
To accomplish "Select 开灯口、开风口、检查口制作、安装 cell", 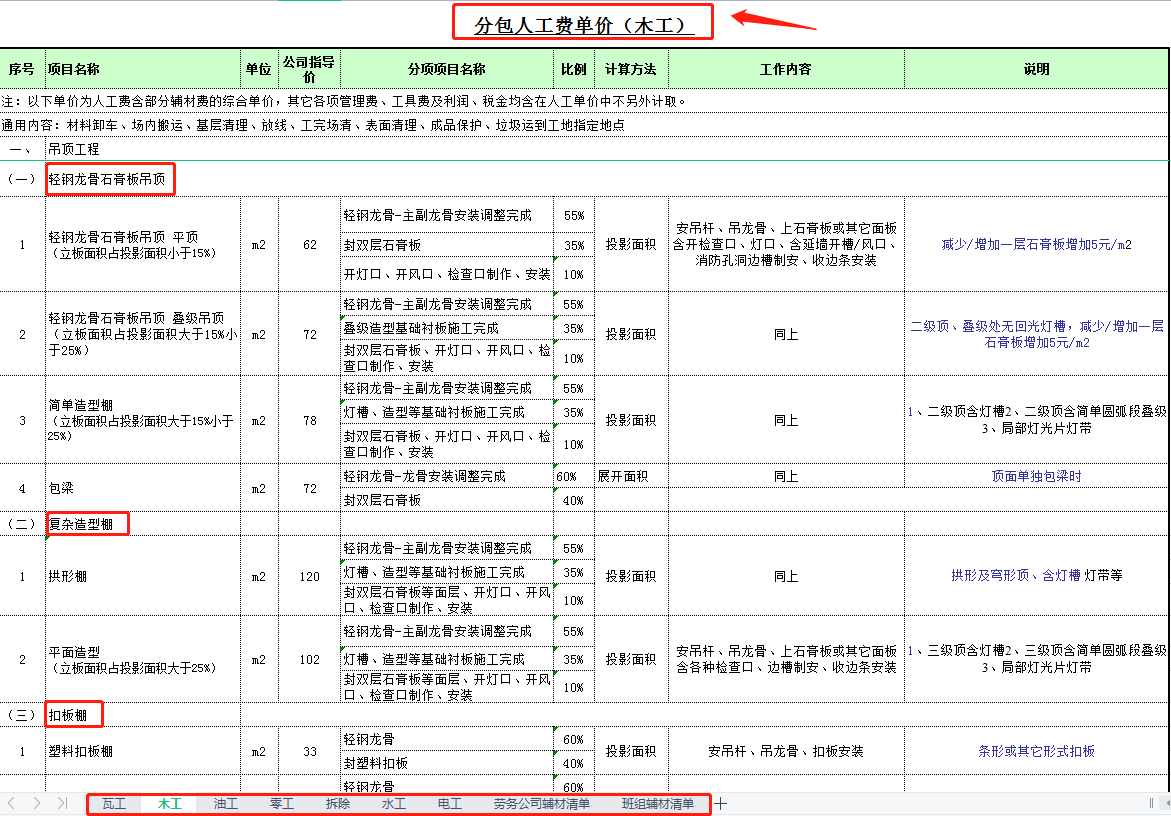I will point(447,274).
